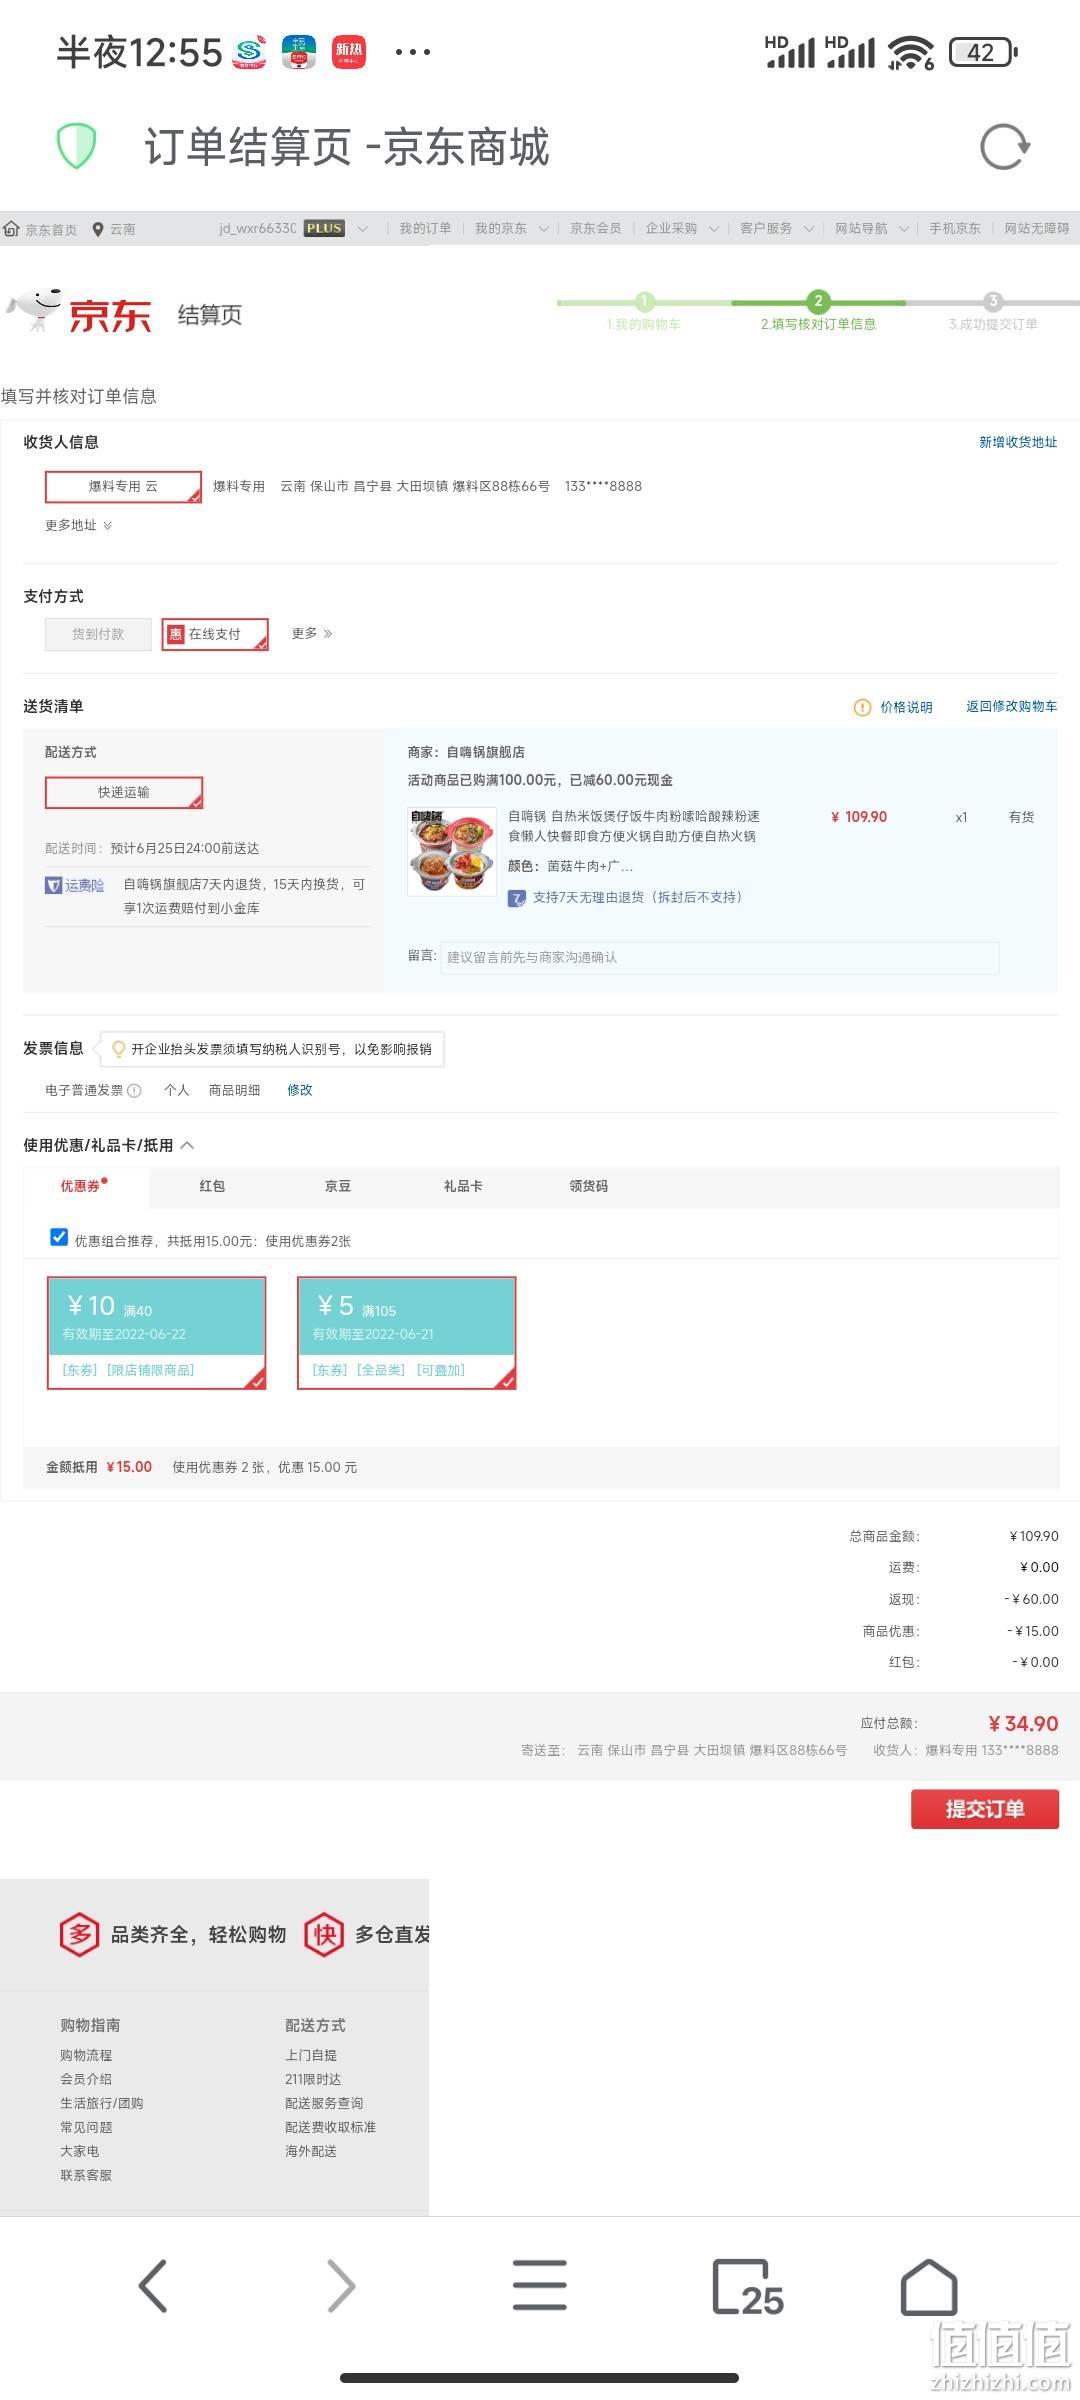Tap the green security shield icon

point(76,146)
